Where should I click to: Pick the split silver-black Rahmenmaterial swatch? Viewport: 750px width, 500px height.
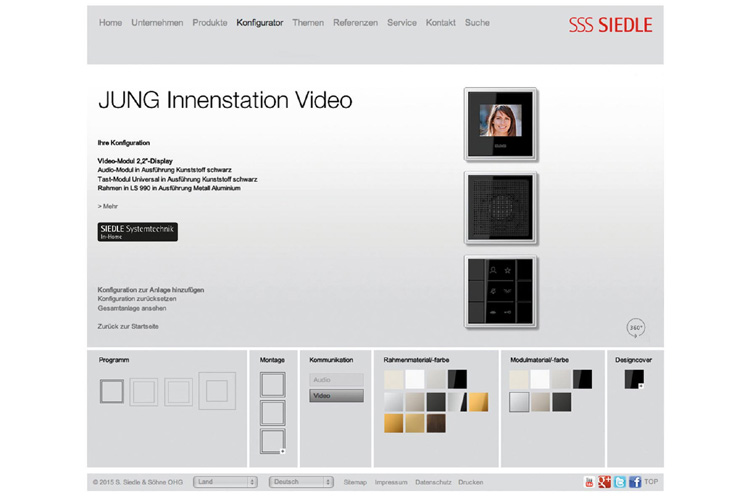[457, 402]
